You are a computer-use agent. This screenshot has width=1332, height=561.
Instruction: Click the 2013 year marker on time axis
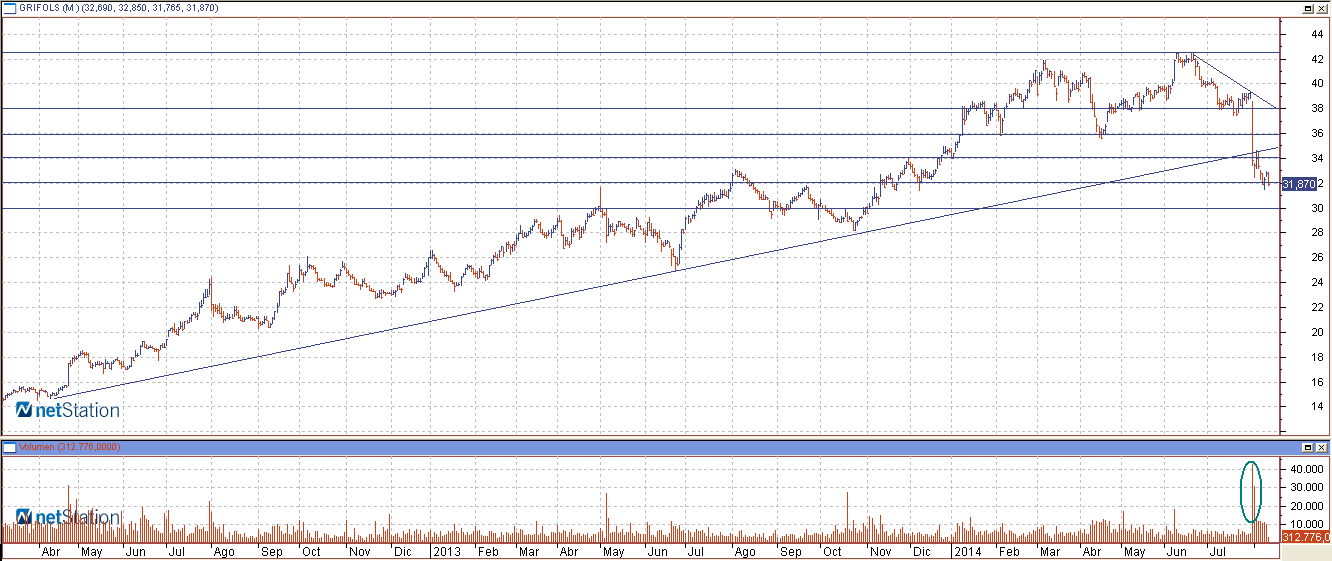(x=445, y=551)
